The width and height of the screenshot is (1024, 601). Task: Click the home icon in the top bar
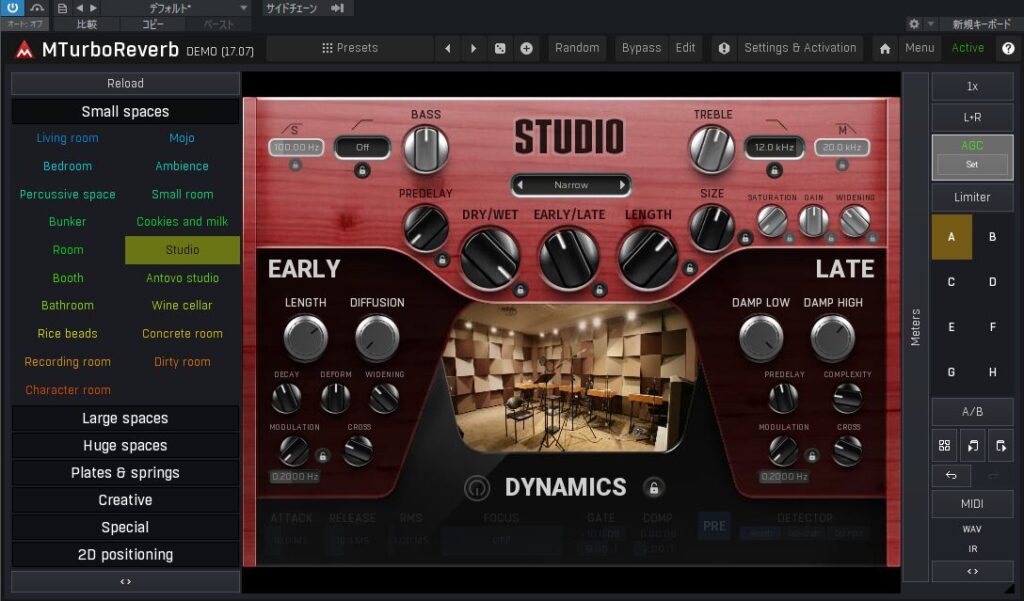coord(885,48)
